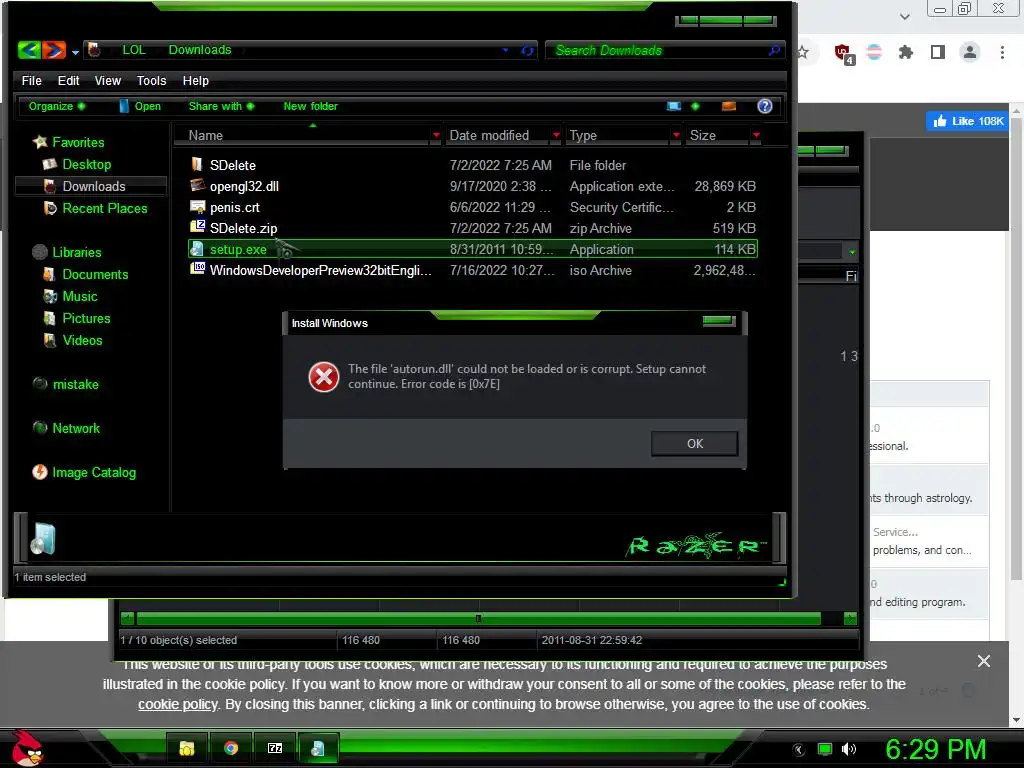1024x768 pixels.
Task: Open the cookie policy link
Action: 178,704
